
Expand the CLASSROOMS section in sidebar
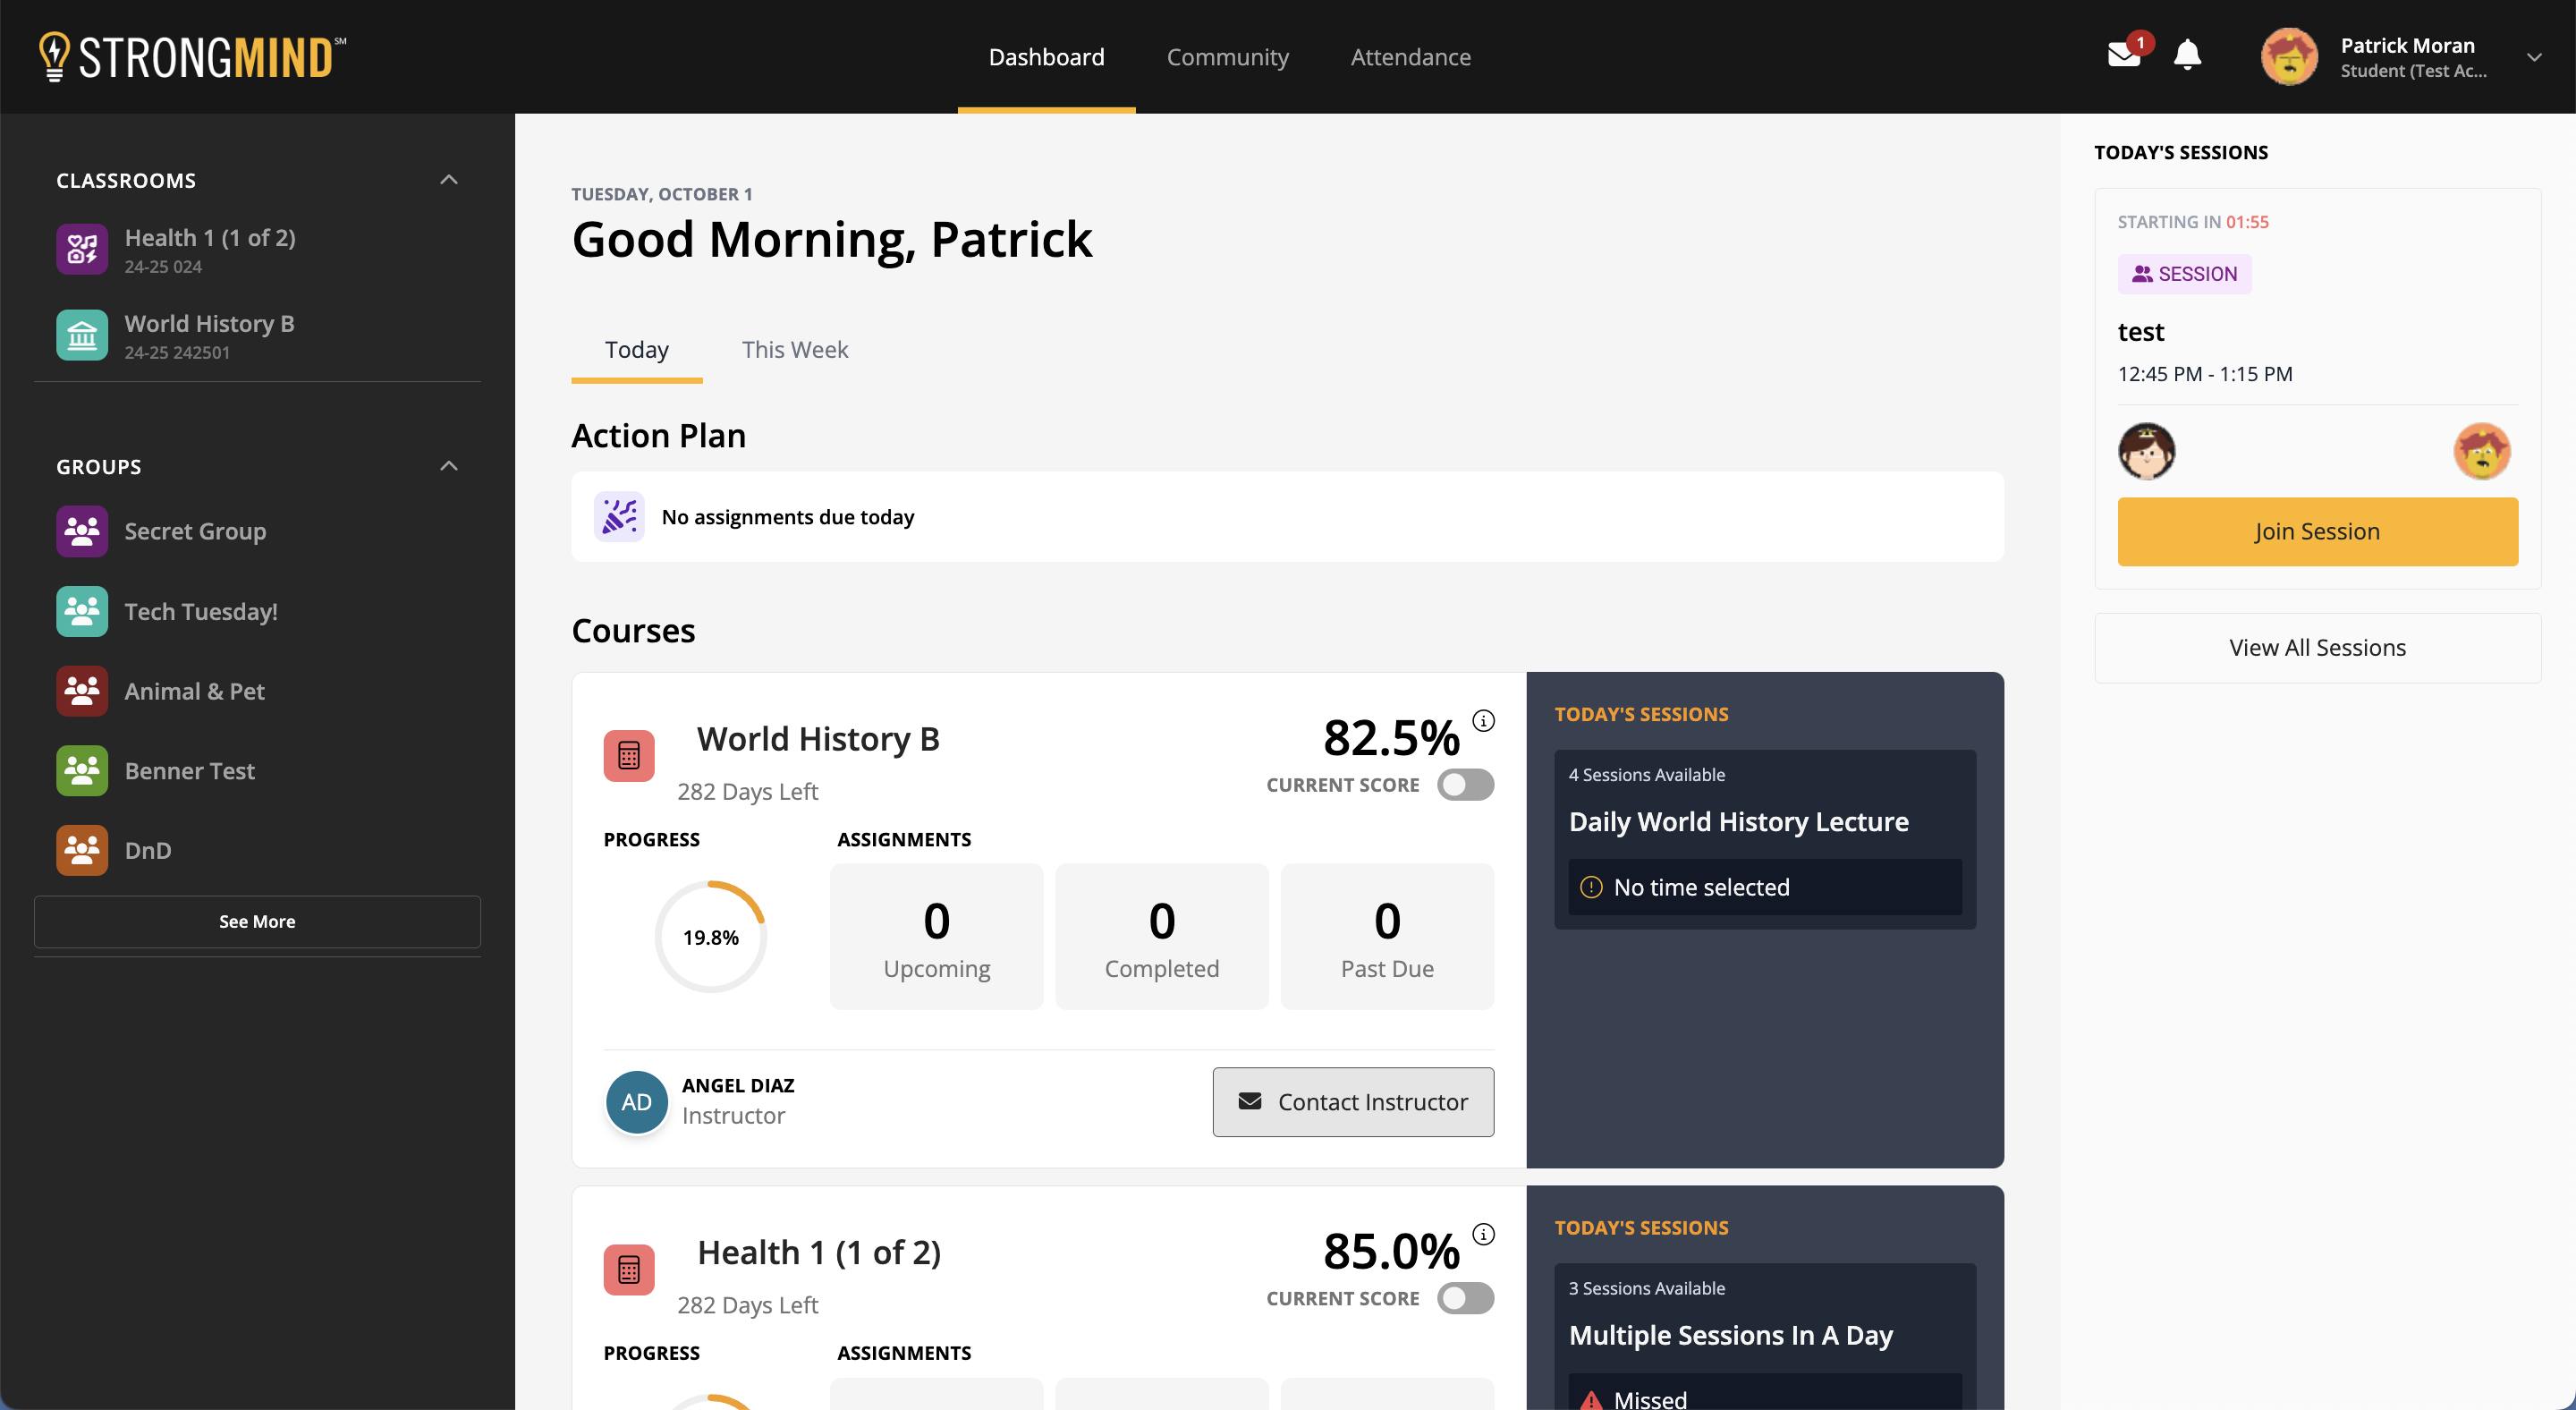point(448,179)
